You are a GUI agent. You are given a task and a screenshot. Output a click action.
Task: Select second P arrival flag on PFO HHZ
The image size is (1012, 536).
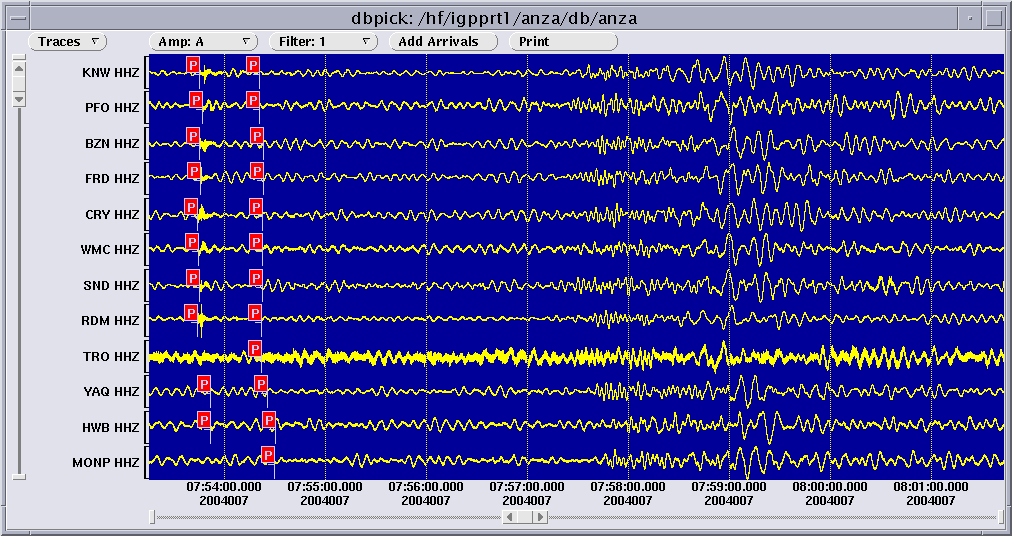[x=253, y=99]
